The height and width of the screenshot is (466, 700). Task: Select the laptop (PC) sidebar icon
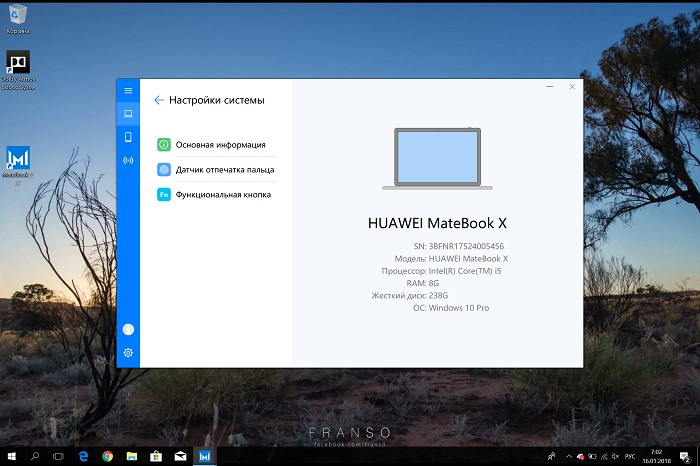128,114
